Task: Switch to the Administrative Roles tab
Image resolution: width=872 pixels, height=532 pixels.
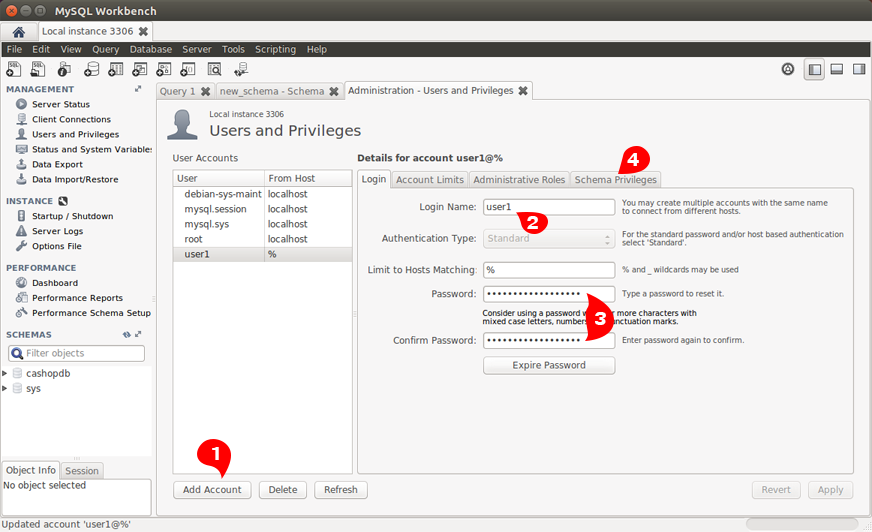Action: point(519,180)
